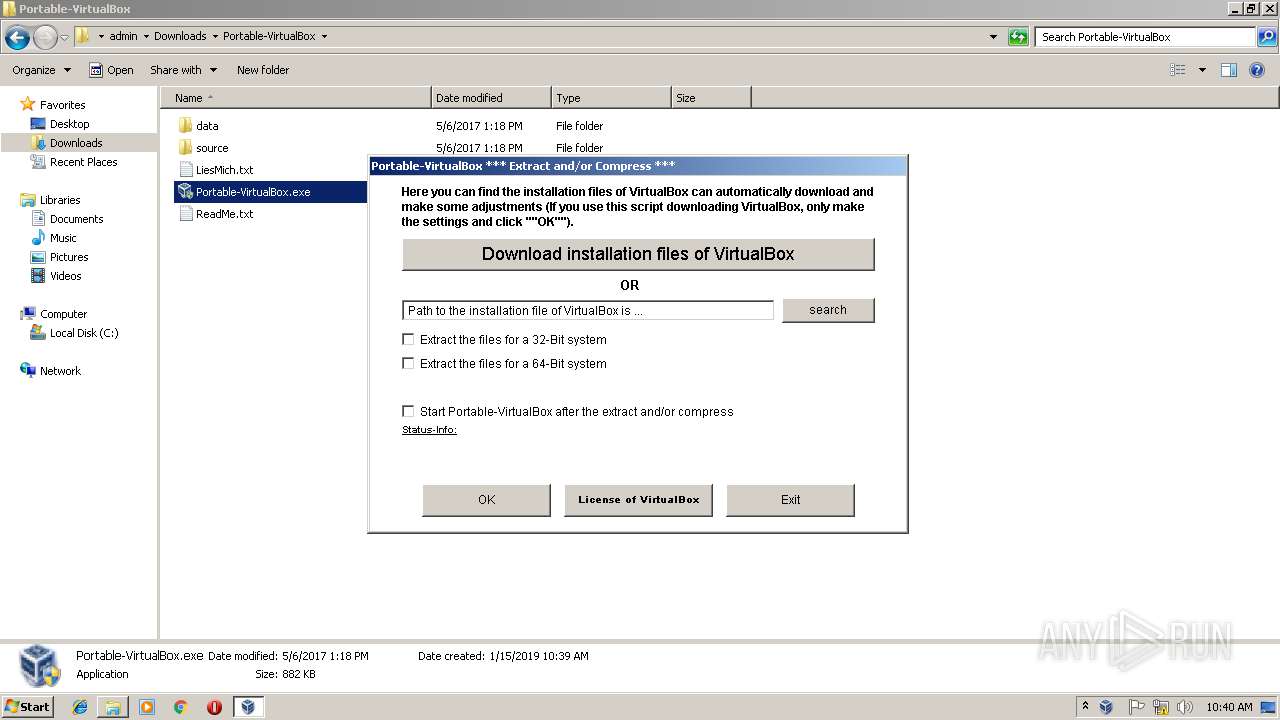Click the Action Center flag tray icon

point(1137,707)
